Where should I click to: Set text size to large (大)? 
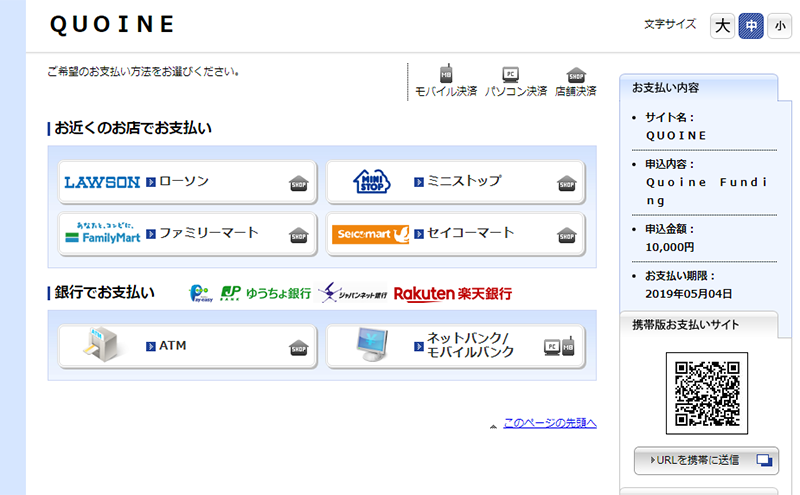(722, 26)
